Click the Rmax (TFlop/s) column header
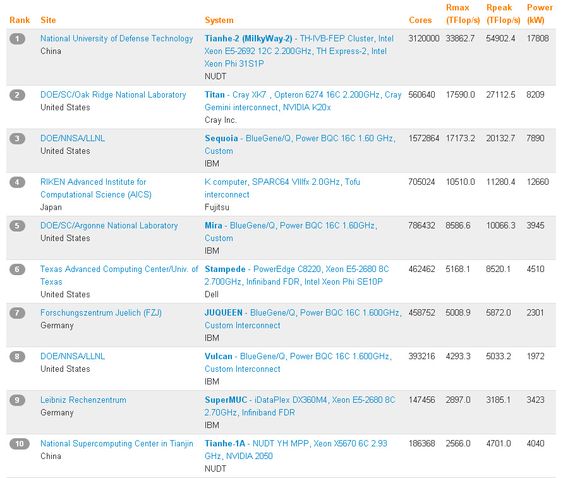The height and width of the screenshot is (478, 563). 463,14
